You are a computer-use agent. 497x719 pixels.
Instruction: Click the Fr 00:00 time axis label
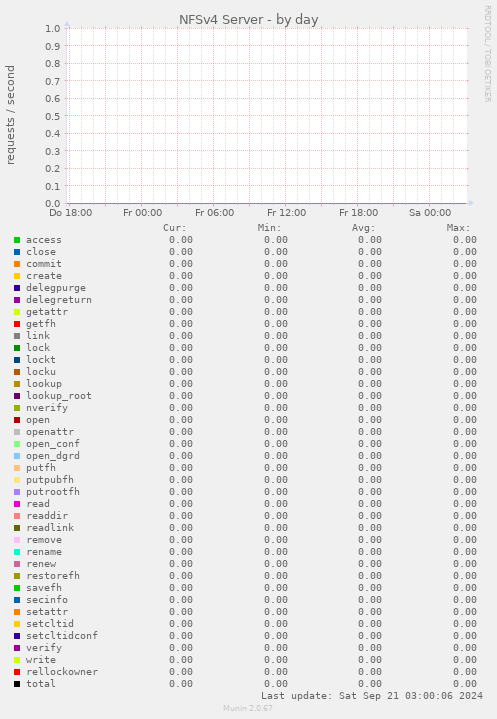tap(143, 213)
